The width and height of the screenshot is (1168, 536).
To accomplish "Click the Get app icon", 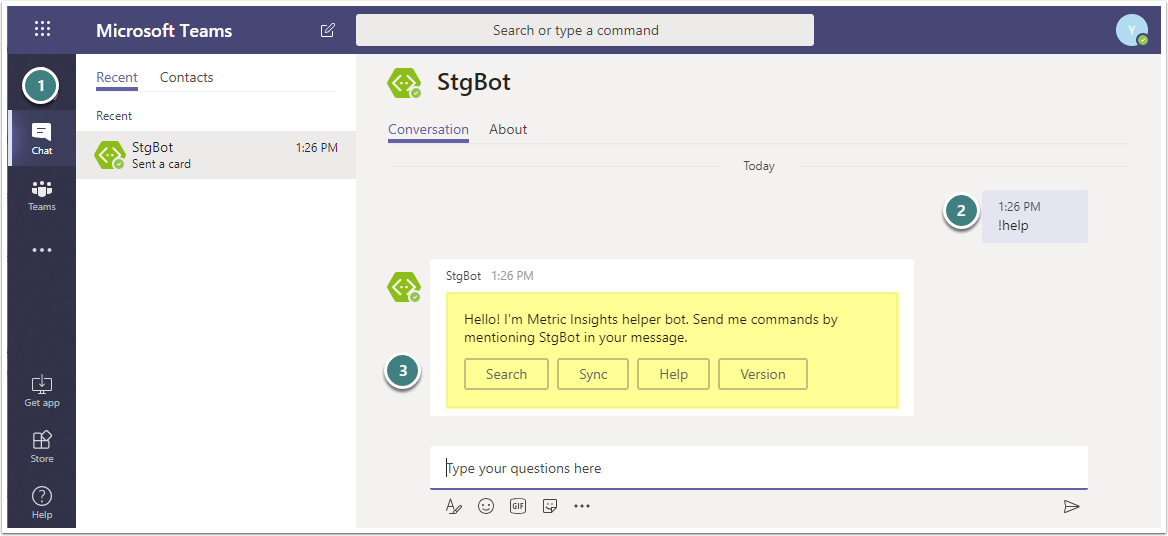I will (42, 390).
